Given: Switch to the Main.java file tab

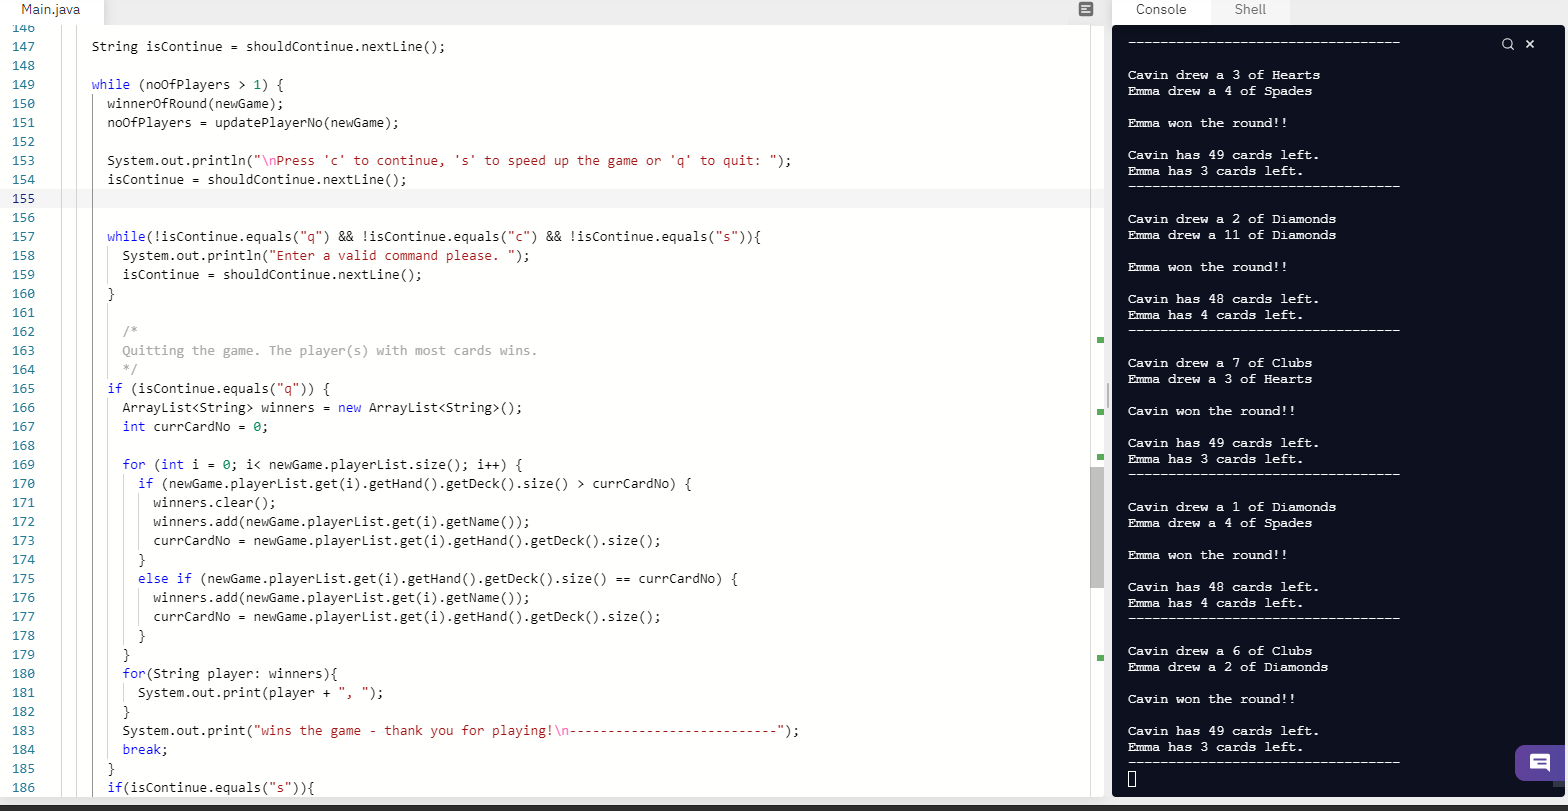Looking at the screenshot, I should click(x=51, y=9).
